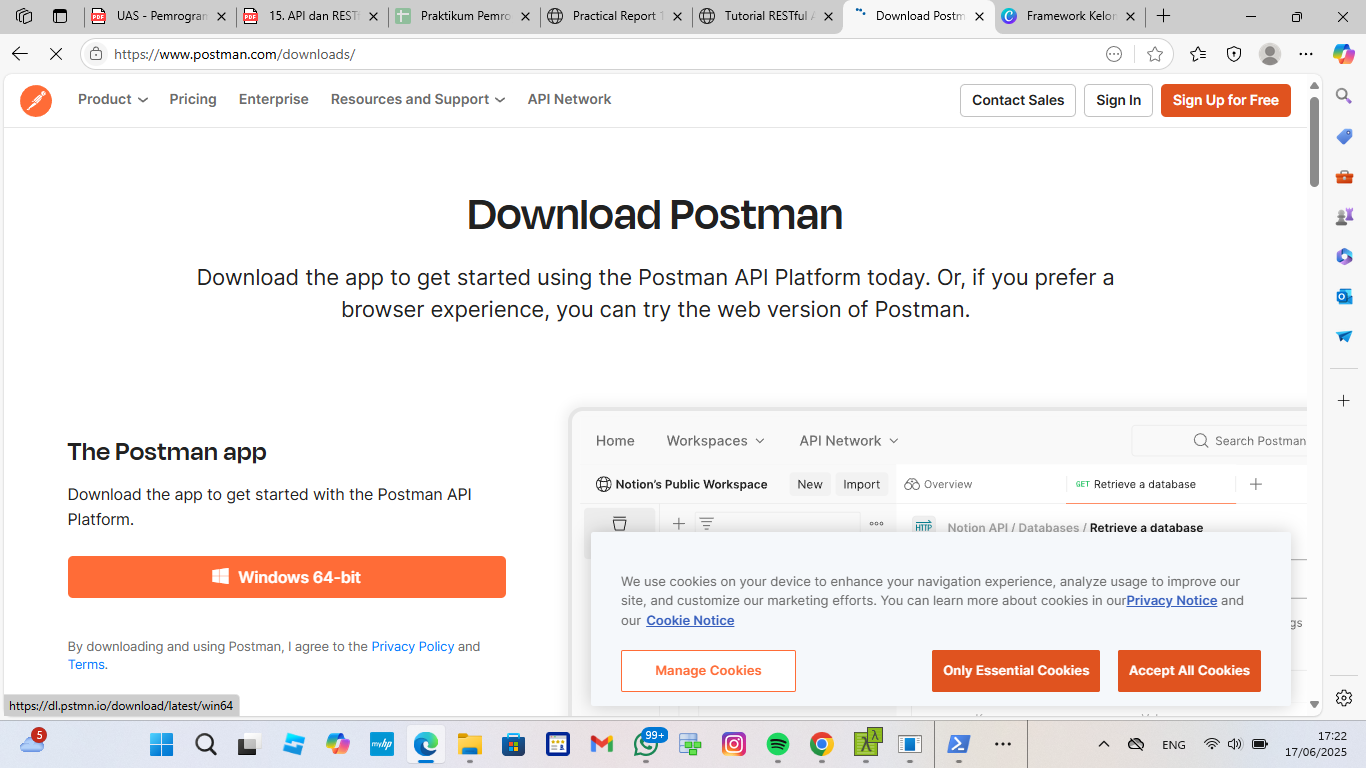
Task: Add page to favorites with star icon
Action: pyautogui.click(x=1155, y=54)
